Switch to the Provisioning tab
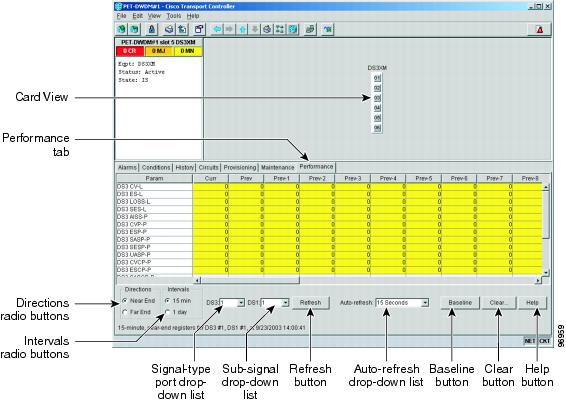Image resolution: width=566 pixels, height=402 pixels. (x=240, y=167)
